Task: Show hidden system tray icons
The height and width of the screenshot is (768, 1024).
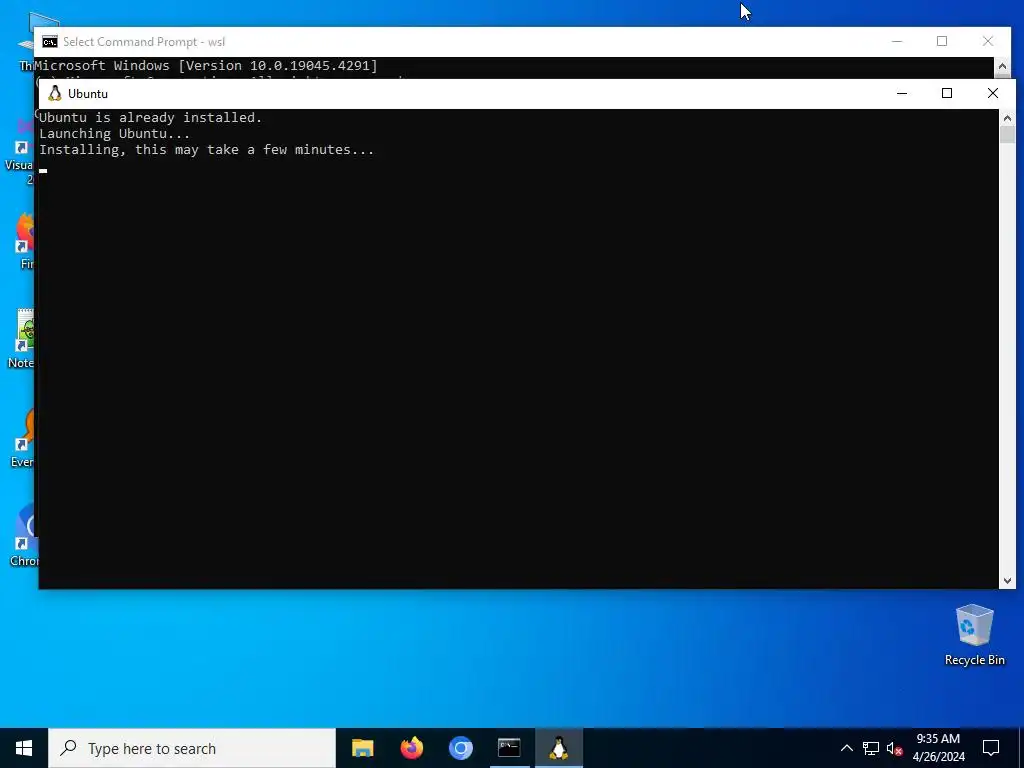Action: pyautogui.click(x=846, y=748)
